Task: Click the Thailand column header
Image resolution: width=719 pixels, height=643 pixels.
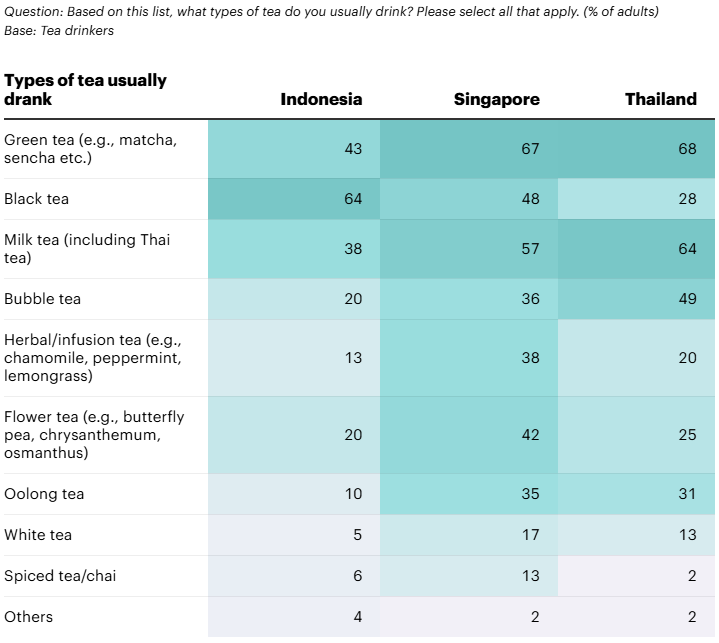Action: click(660, 99)
